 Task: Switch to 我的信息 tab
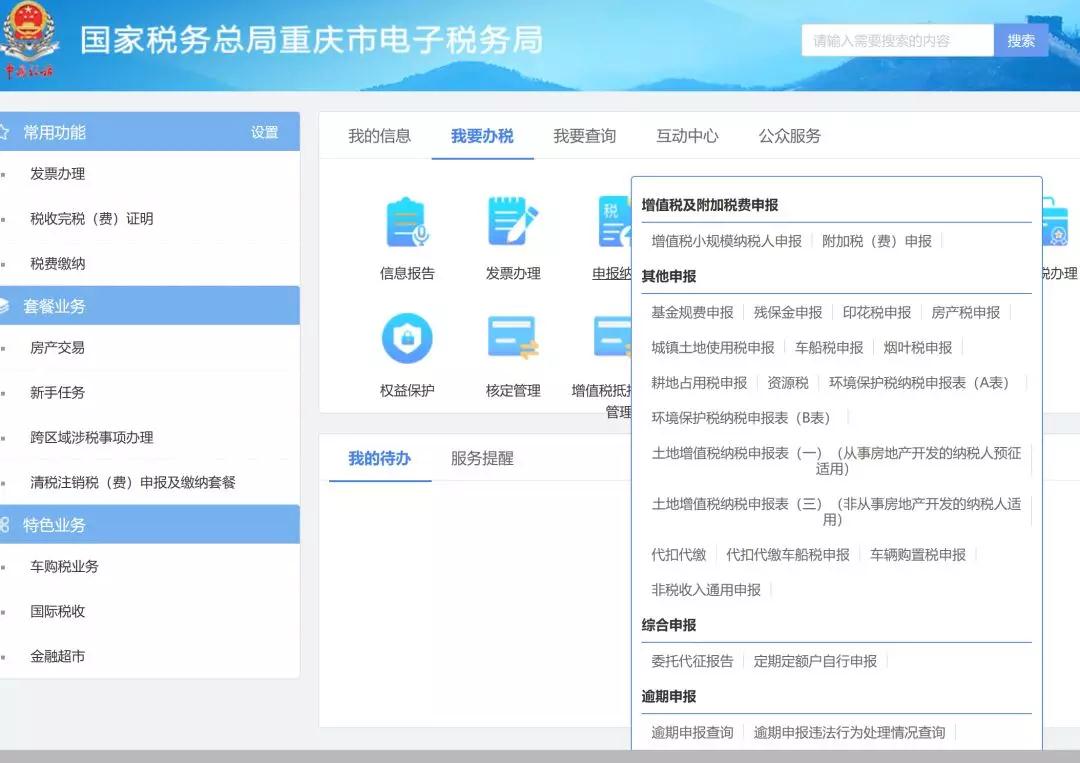pyautogui.click(x=379, y=136)
